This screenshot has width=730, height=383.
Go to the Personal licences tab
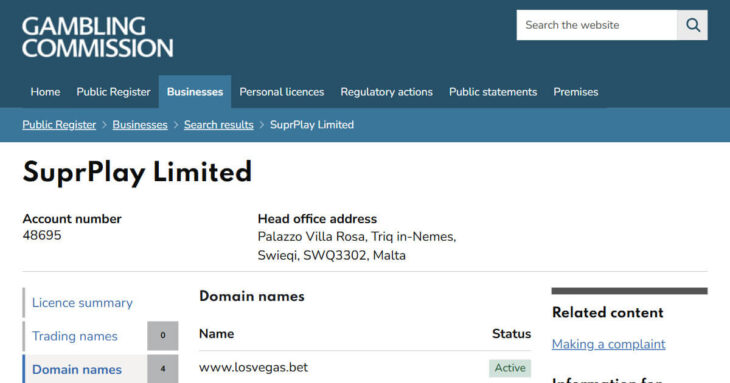(x=282, y=92)
